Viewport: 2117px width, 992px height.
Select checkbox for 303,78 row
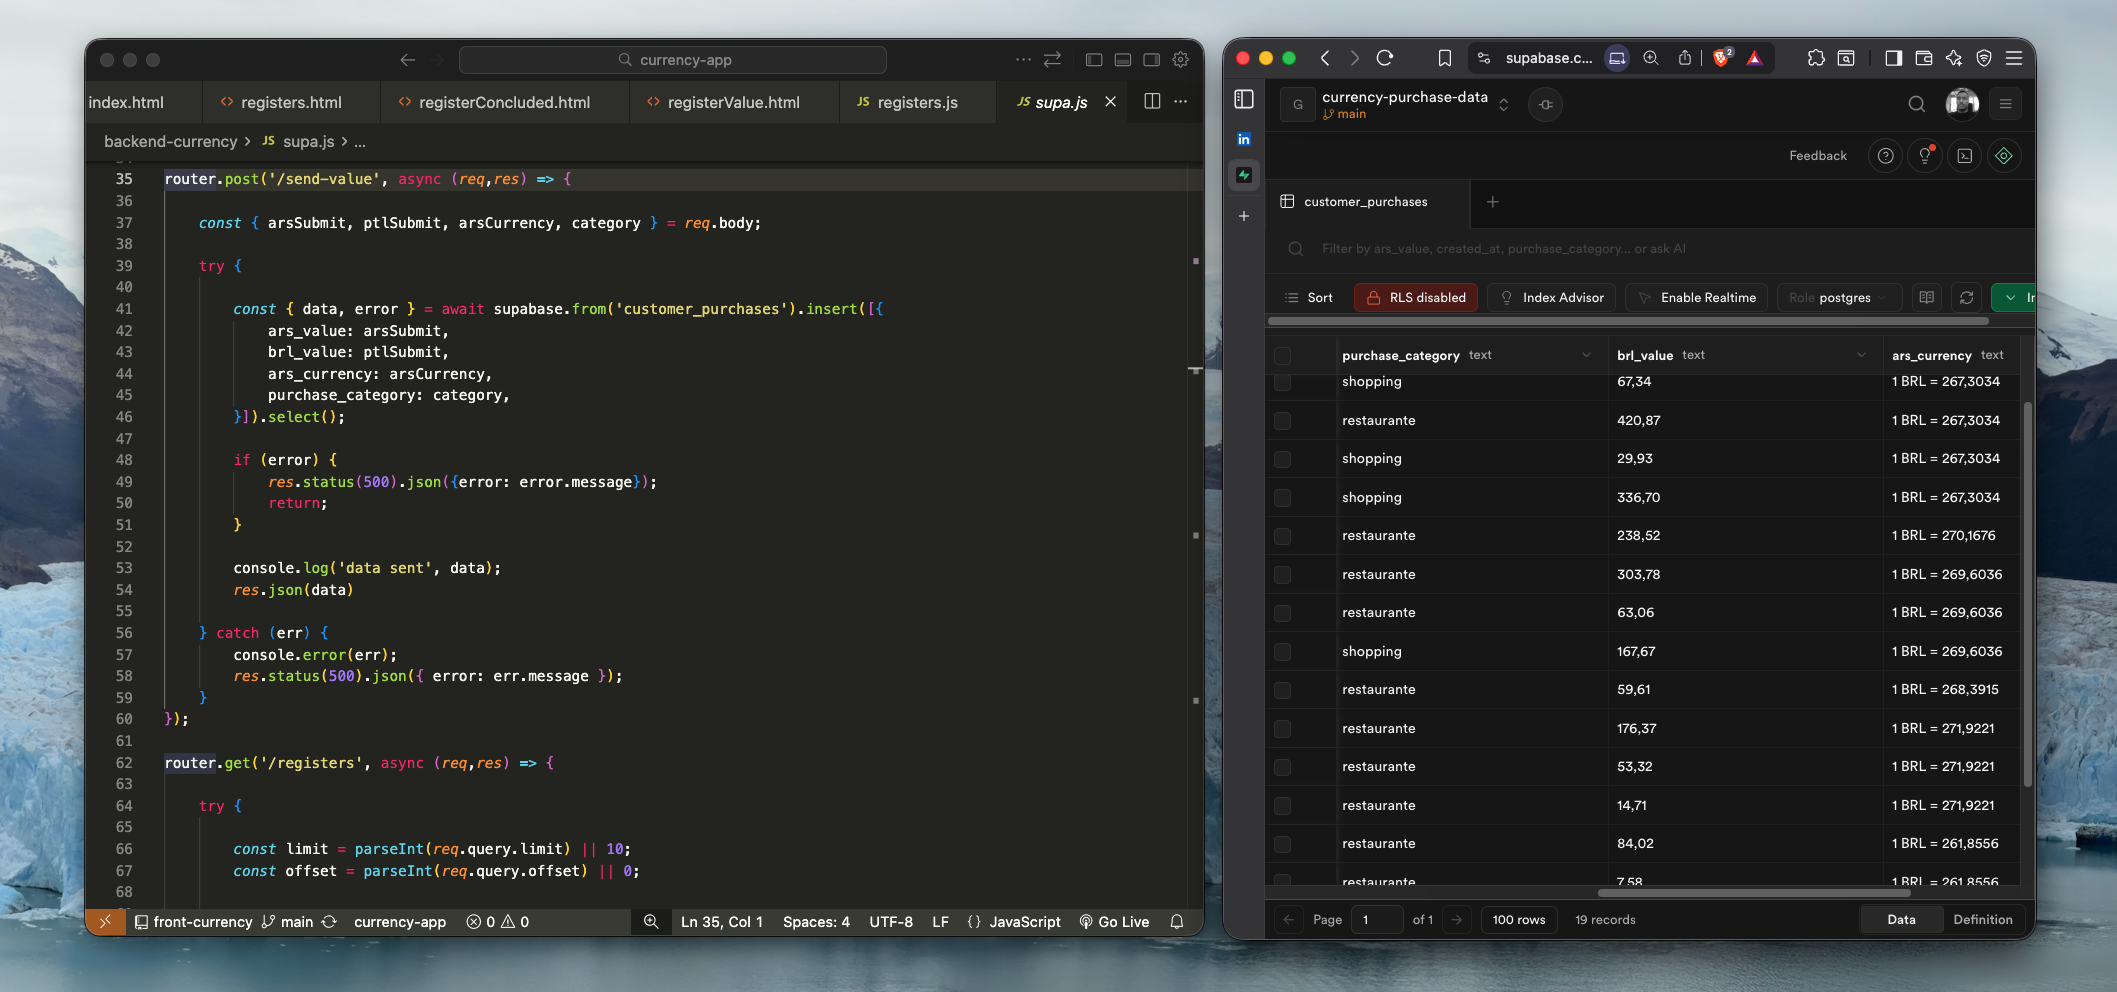[1282, 575]
